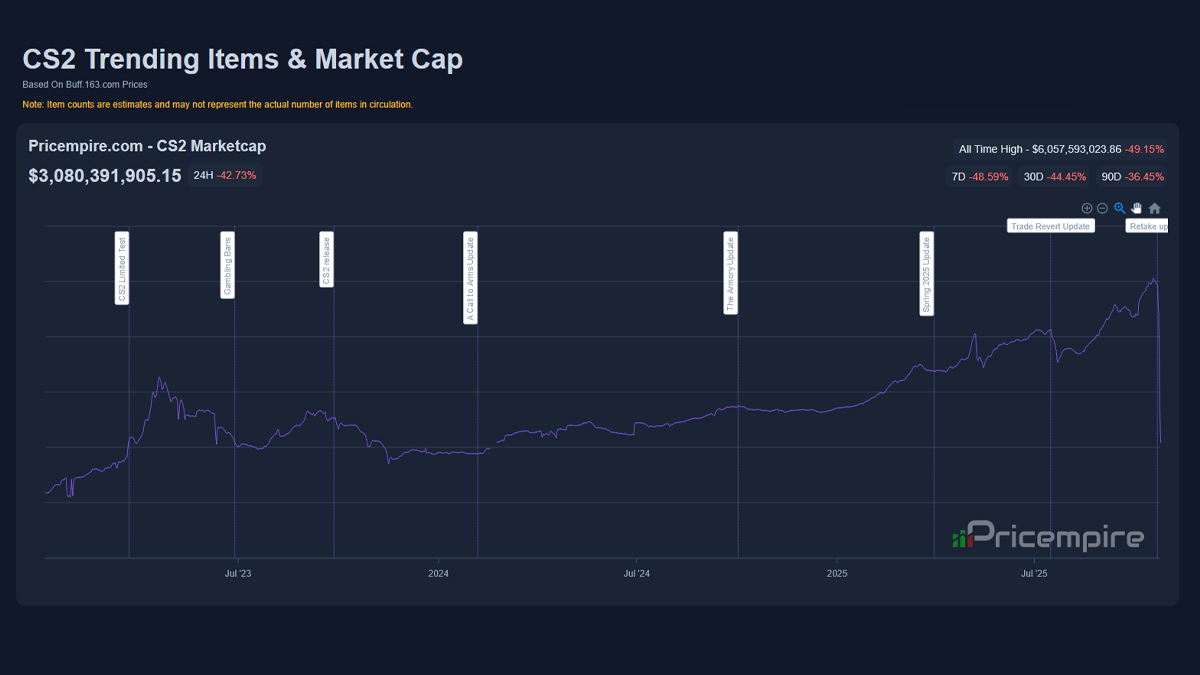Reset chart zoom with home icon
The width and height of the screenshot is (1200, 675).
(x=1155, y=208)
